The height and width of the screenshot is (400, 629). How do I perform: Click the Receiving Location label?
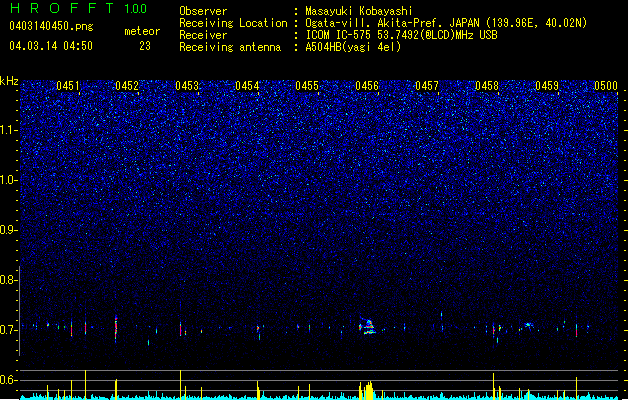[x=233, y=23]
